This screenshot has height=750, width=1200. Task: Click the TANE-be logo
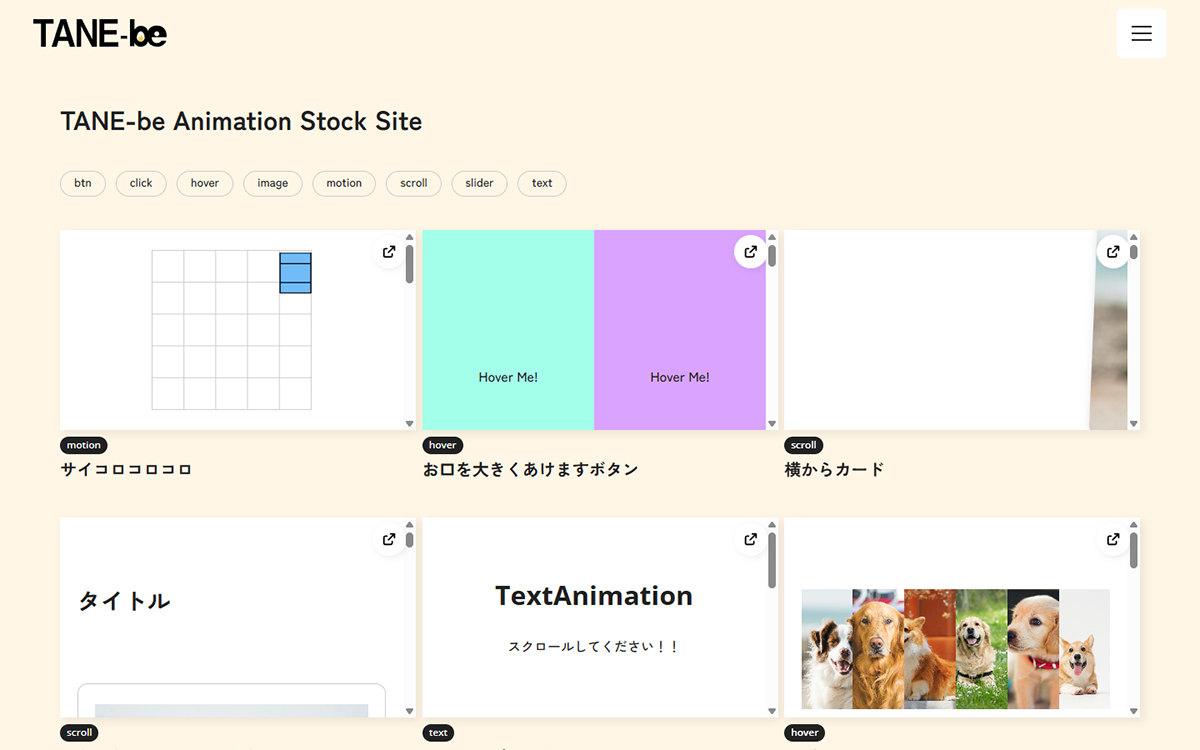tap(99, 33)
